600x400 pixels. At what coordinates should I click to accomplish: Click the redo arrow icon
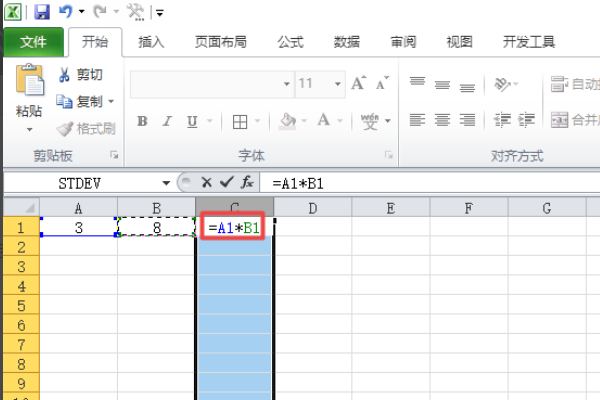[x=100, y=12]
